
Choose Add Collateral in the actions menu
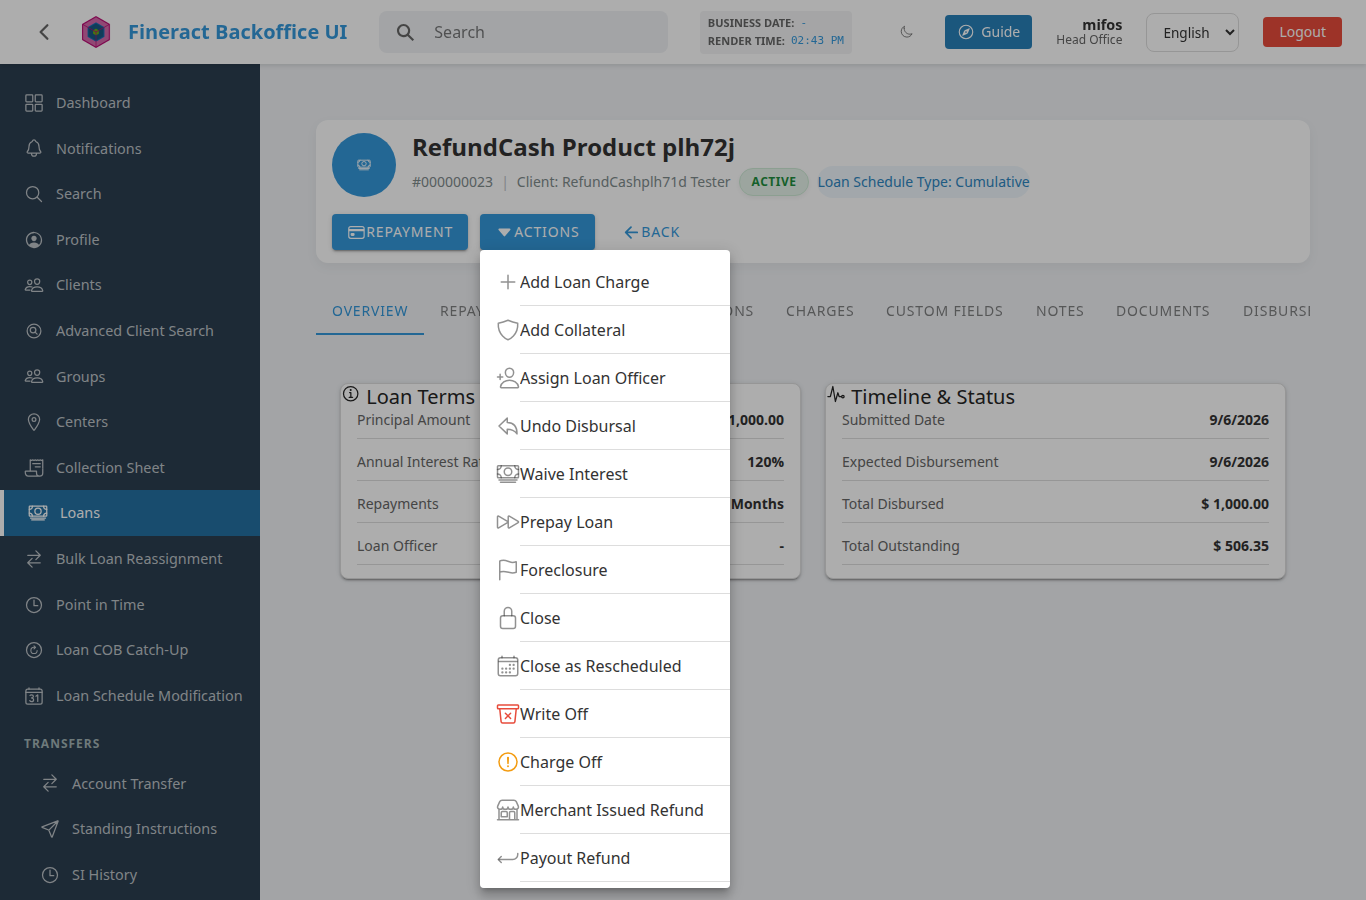[x=605, y=330]
